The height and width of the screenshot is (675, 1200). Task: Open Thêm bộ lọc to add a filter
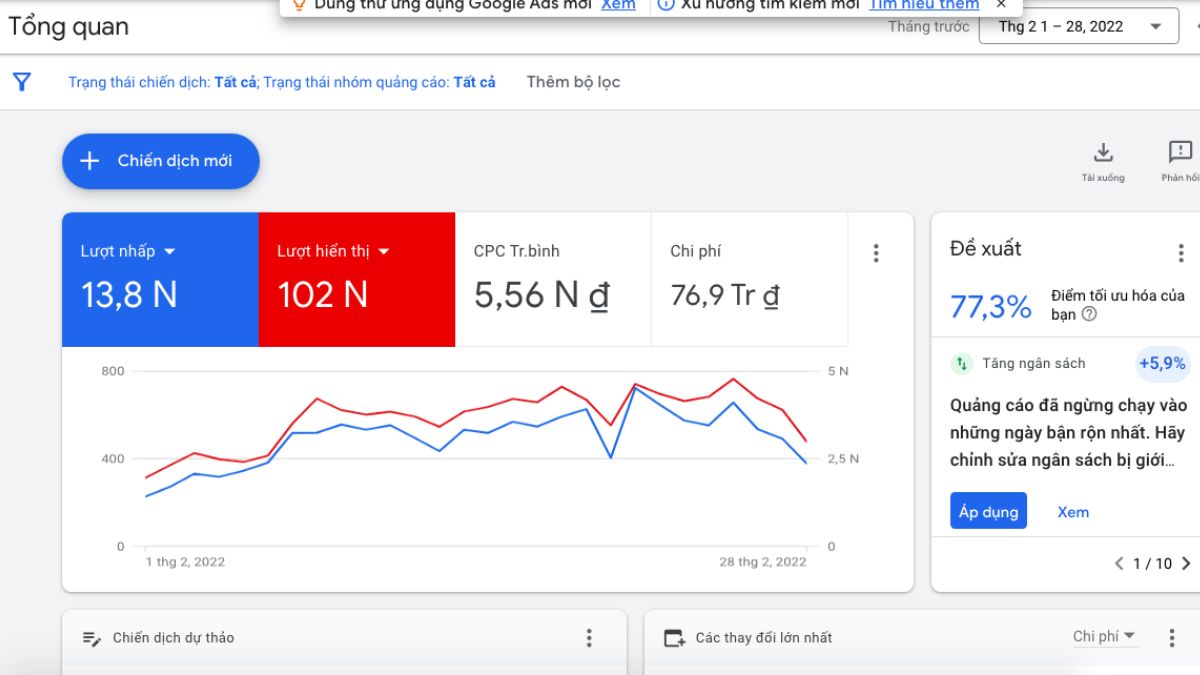tap(573, 82)
